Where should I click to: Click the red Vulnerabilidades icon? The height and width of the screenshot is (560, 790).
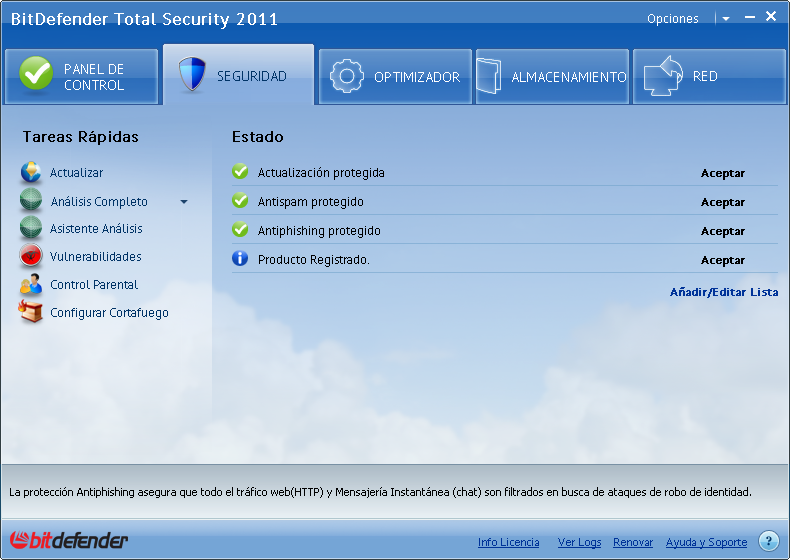31,257
